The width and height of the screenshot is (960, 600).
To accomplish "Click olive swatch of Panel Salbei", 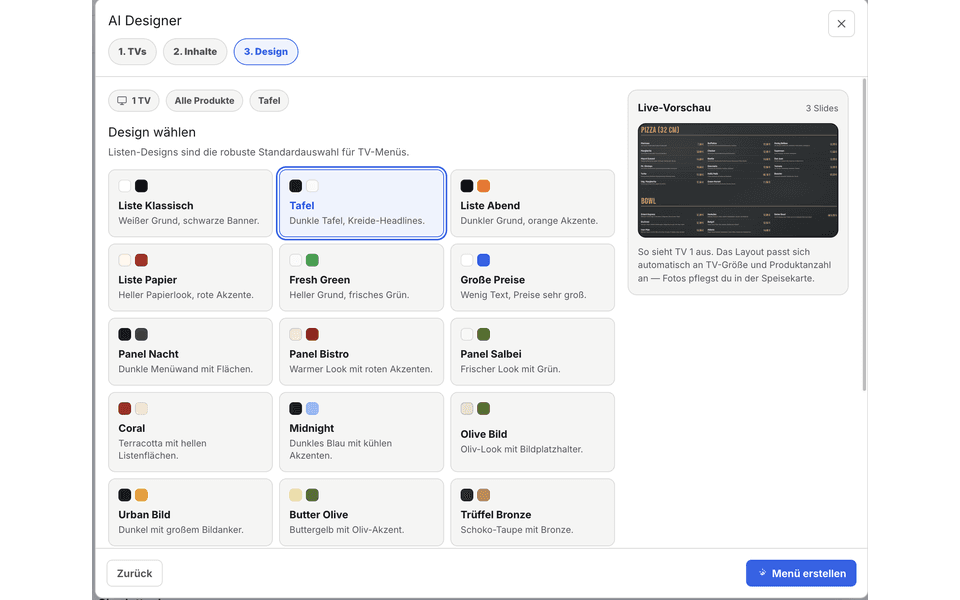I will click(484, 334).
